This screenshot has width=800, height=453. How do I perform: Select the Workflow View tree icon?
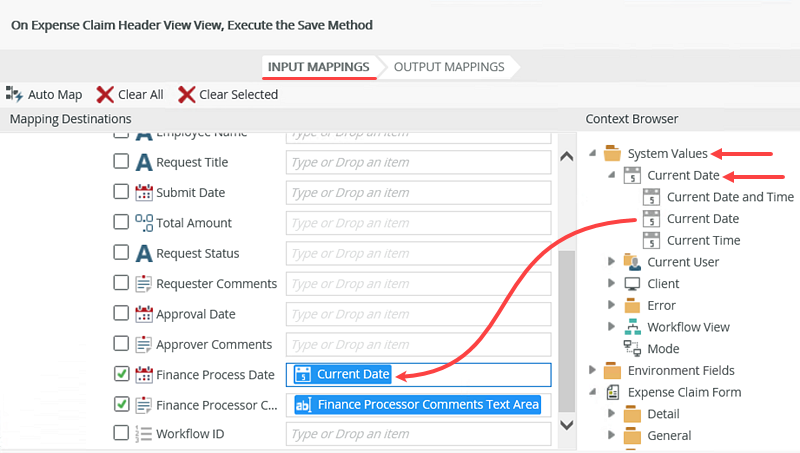click(x=632, y=327)
